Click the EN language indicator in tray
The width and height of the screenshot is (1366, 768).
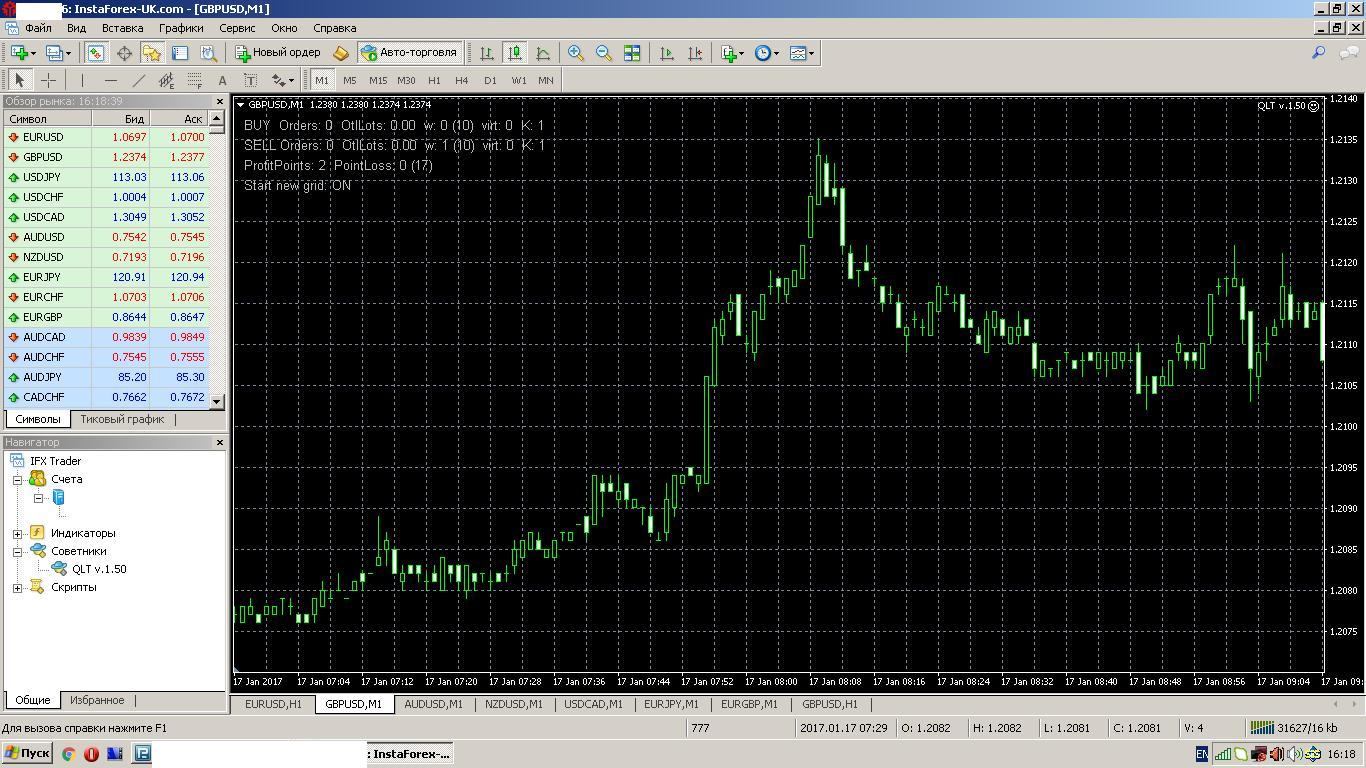pyautogui.click(x=1202, y=754)
